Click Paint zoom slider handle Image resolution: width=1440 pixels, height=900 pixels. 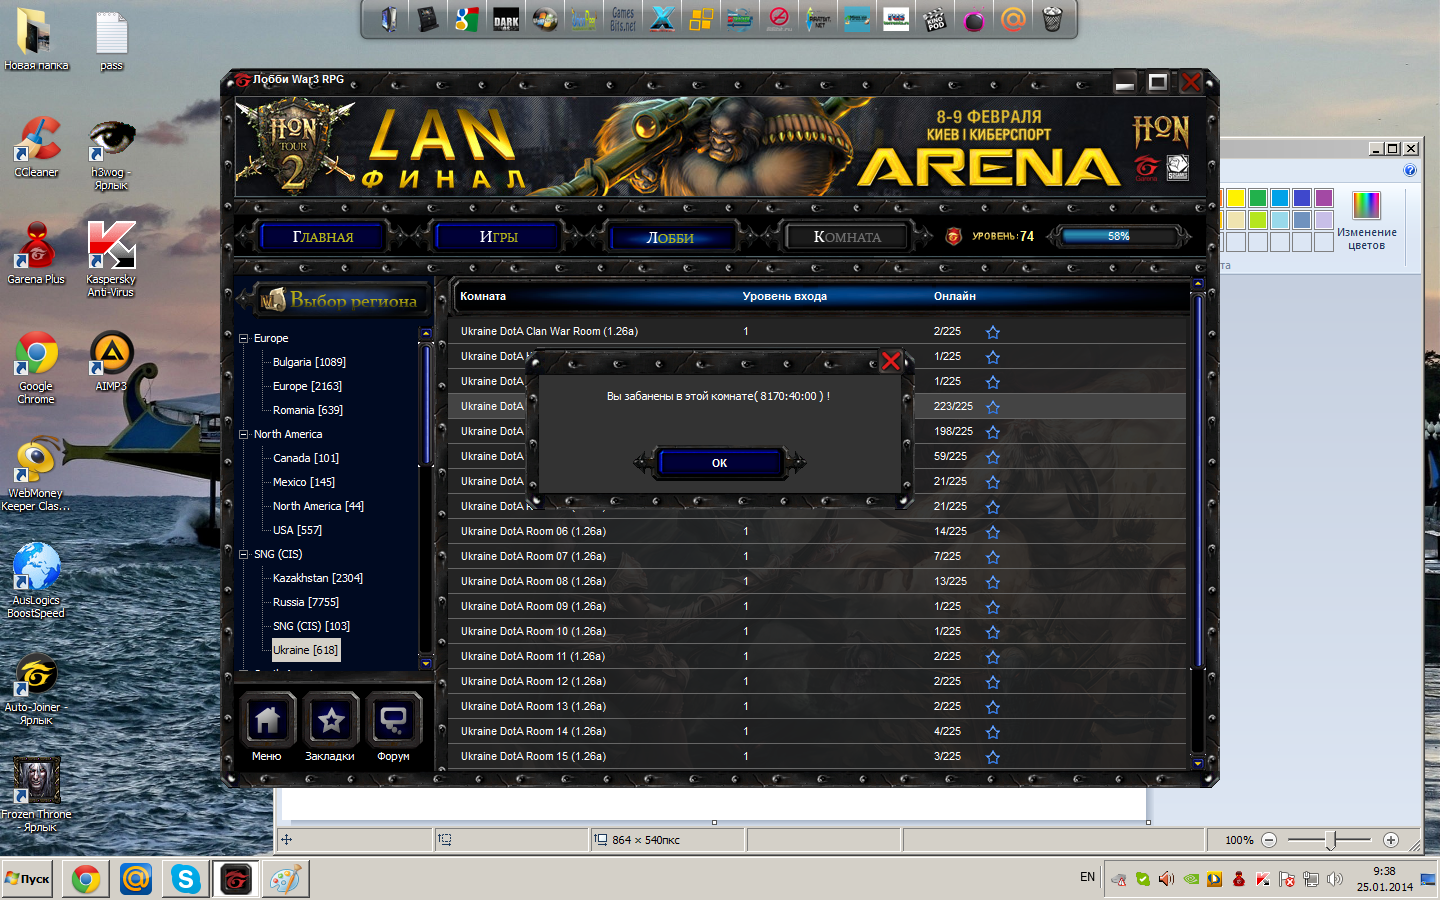coord(1331,840)
